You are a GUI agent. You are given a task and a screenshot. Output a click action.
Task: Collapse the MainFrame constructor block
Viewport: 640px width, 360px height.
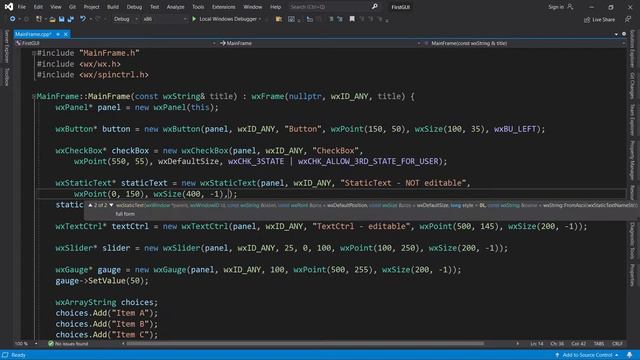34,96
